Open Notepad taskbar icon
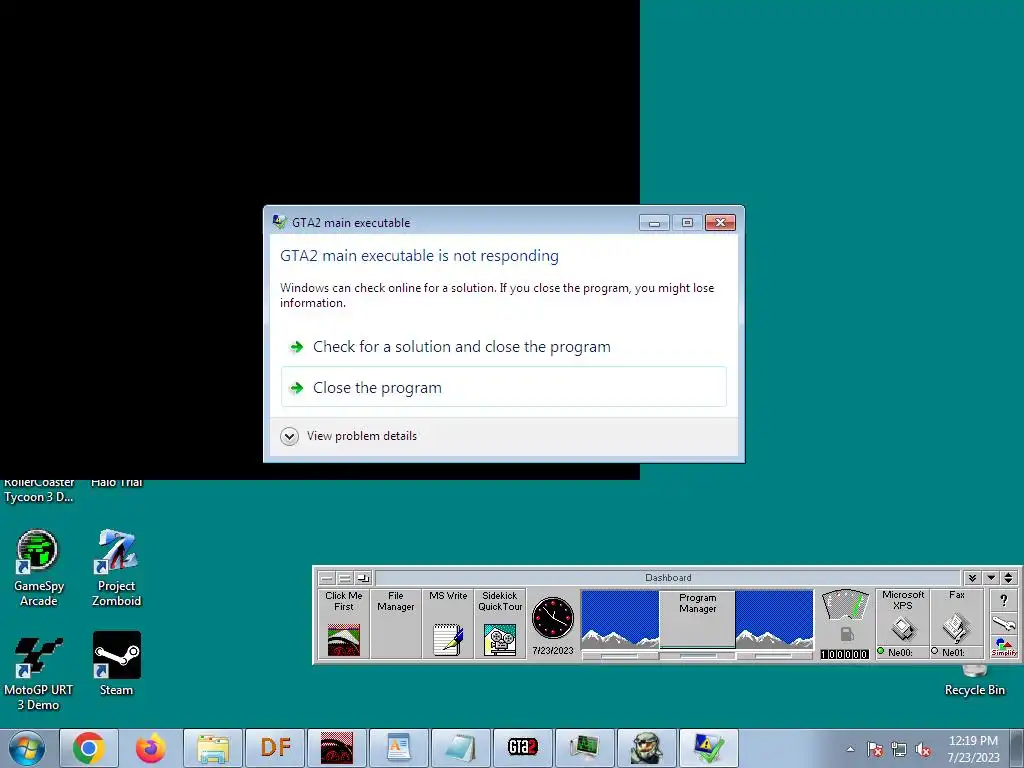 (x=461, y=748)
